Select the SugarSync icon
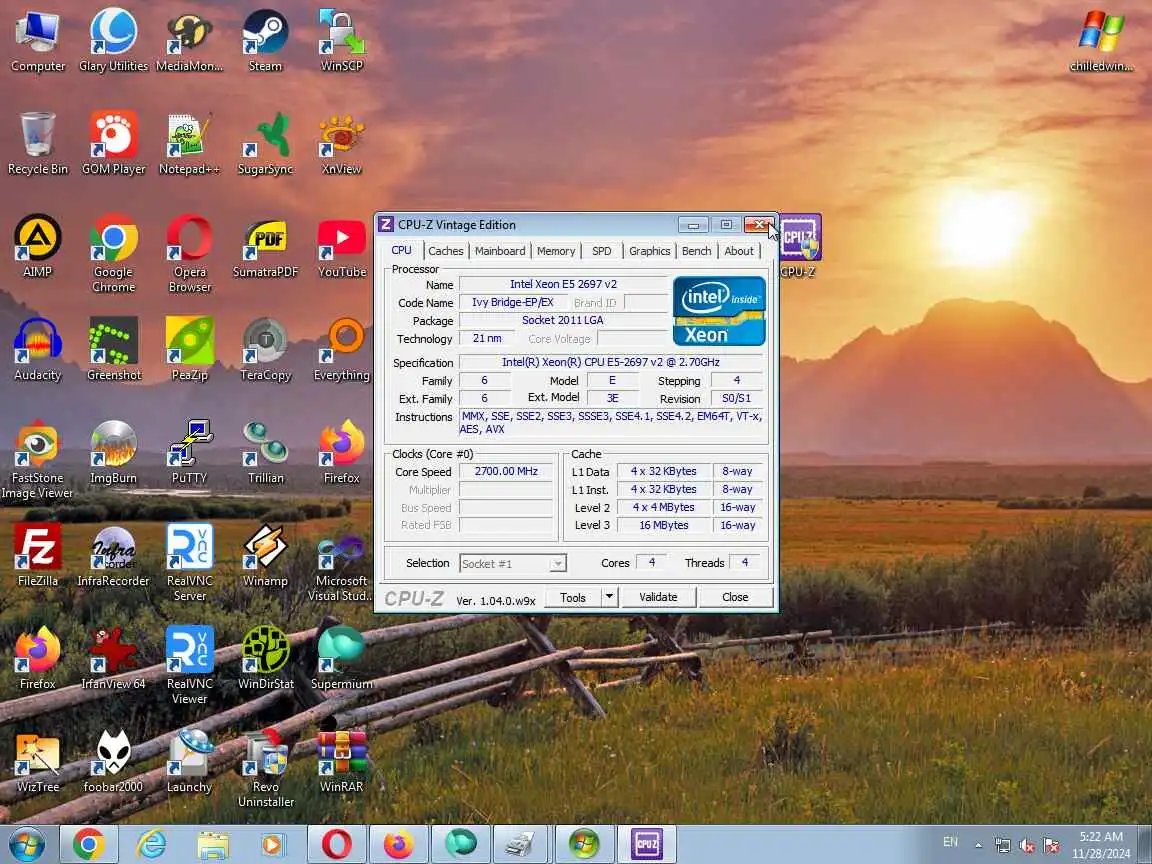Viewport: 1152px width, 864px height. click(x=265, y=143)
